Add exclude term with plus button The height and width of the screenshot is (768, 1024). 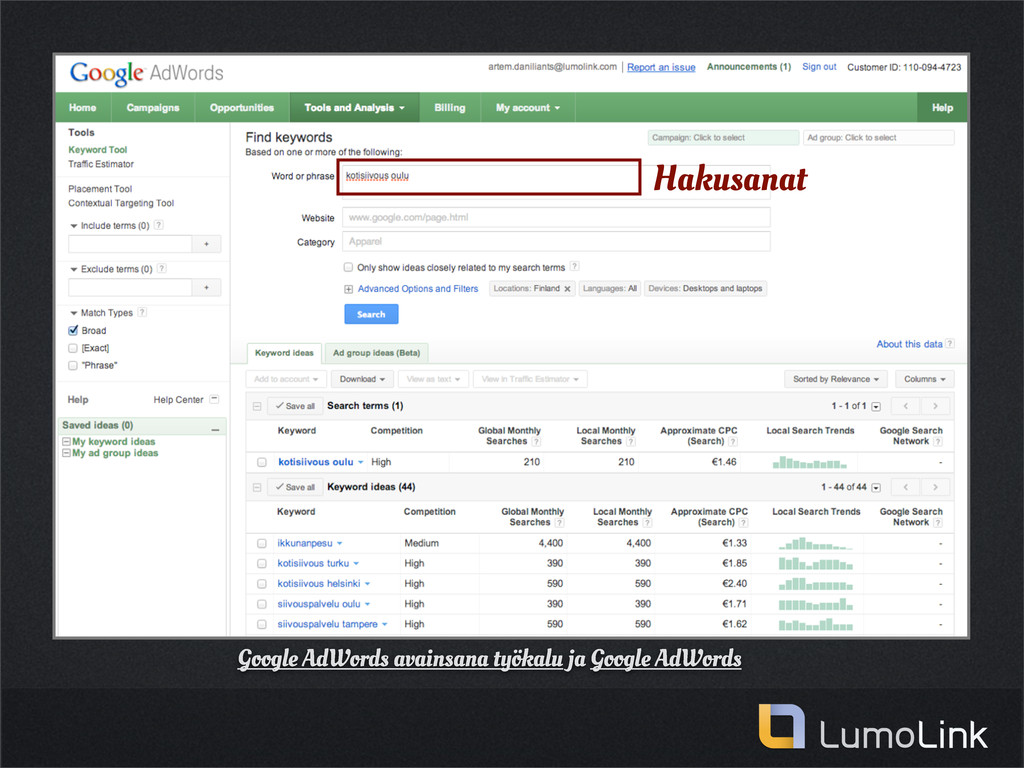coord(206,287)
